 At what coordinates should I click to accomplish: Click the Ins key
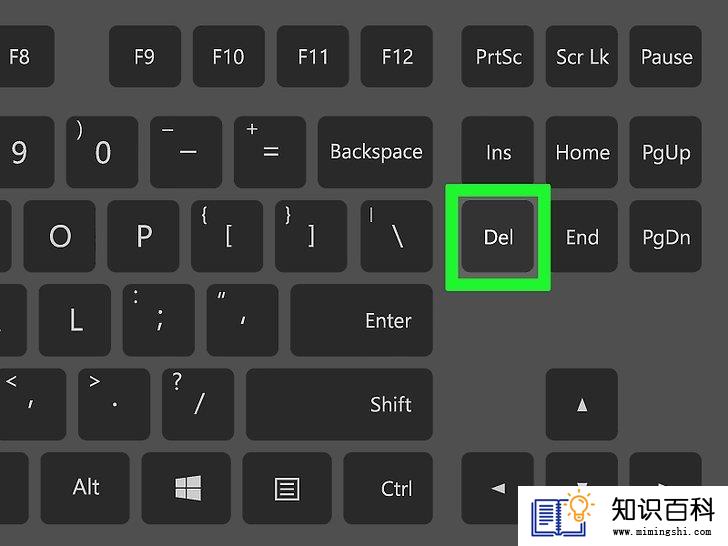pos(498,152)
